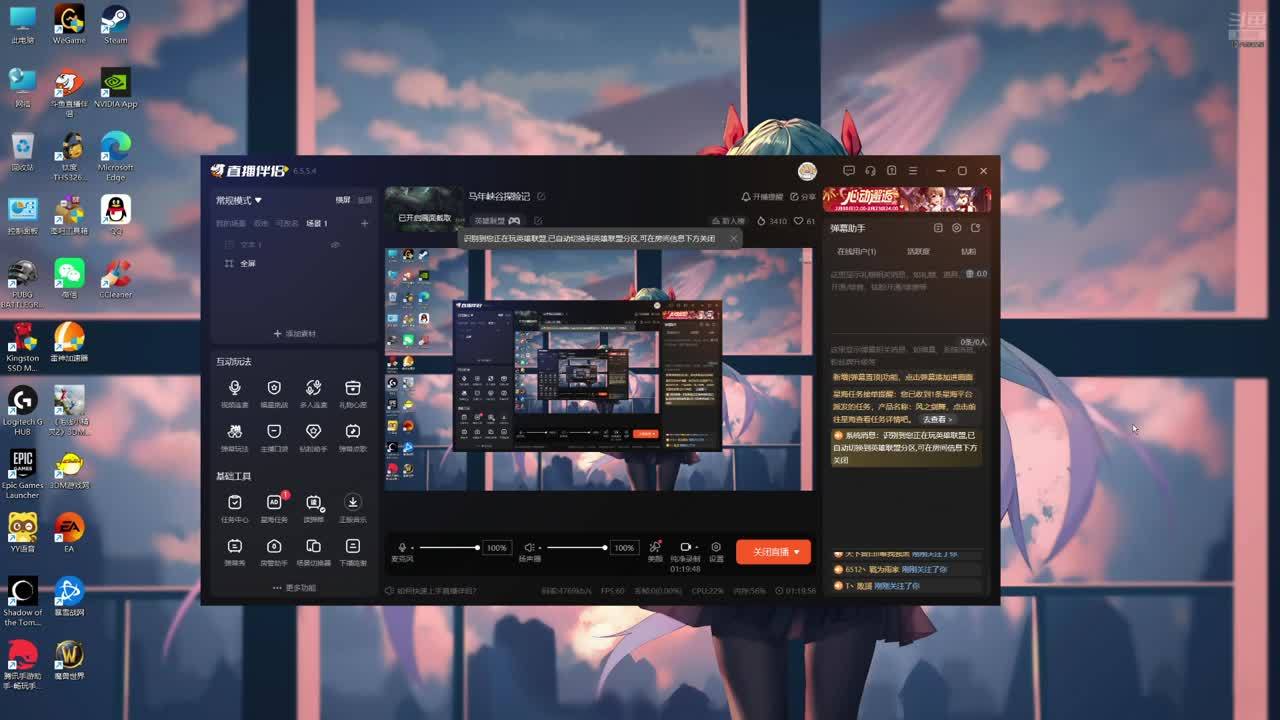Image resolution: width=1280 pixels, height=720 pixels.
Task: Expand the 常规模式 mode dropdown
Action: click(239, 200)
